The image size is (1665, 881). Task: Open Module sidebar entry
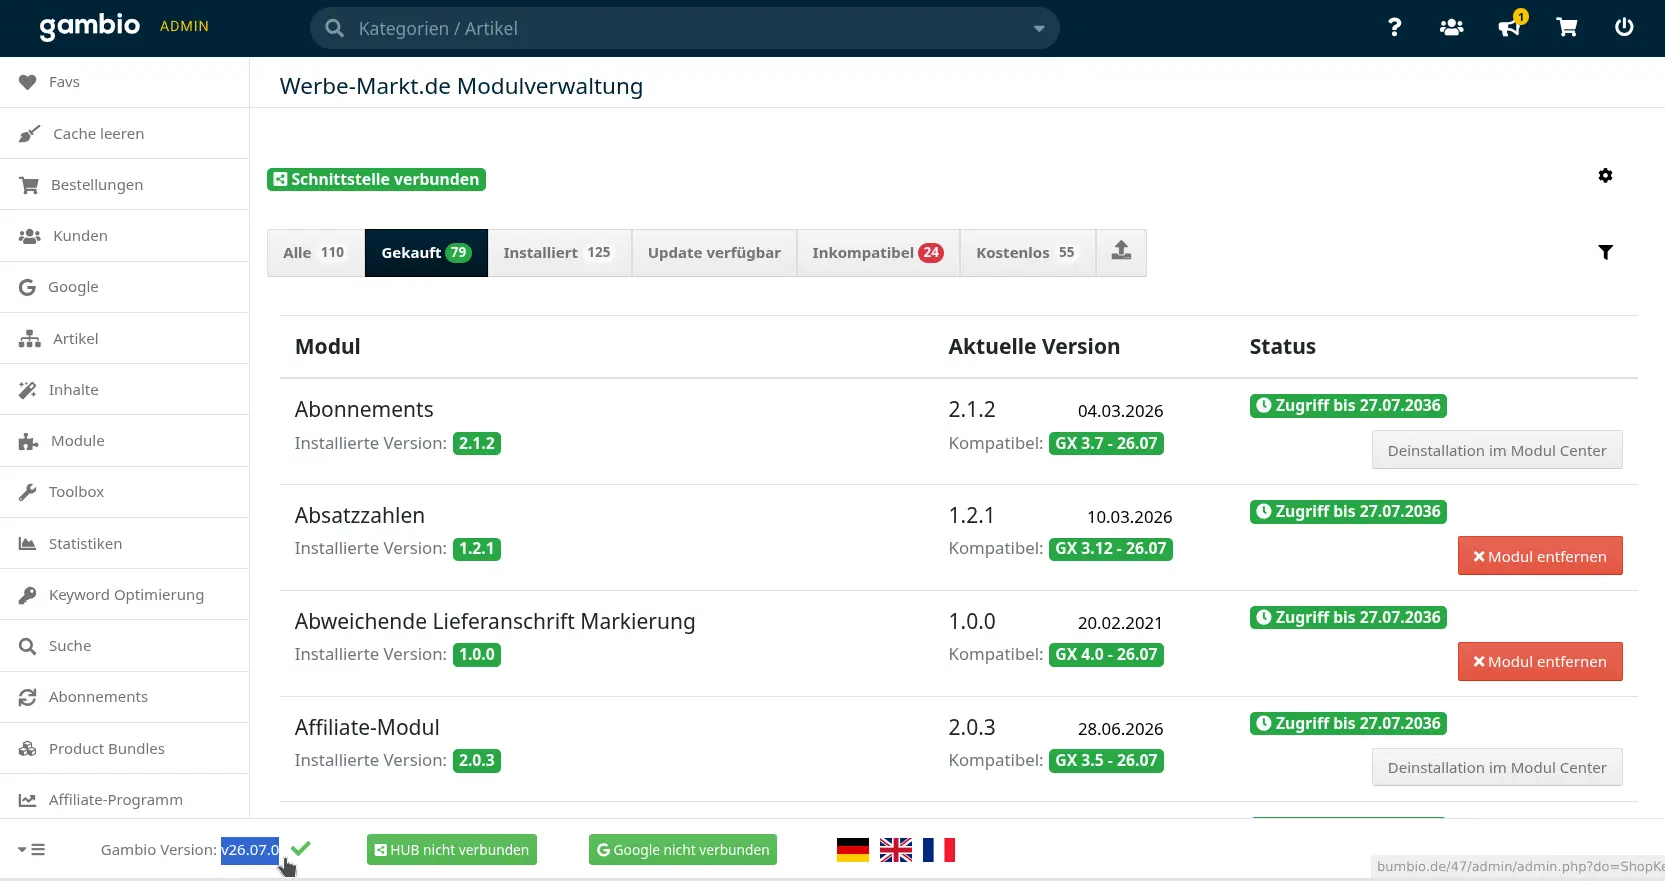click(125, 441)
